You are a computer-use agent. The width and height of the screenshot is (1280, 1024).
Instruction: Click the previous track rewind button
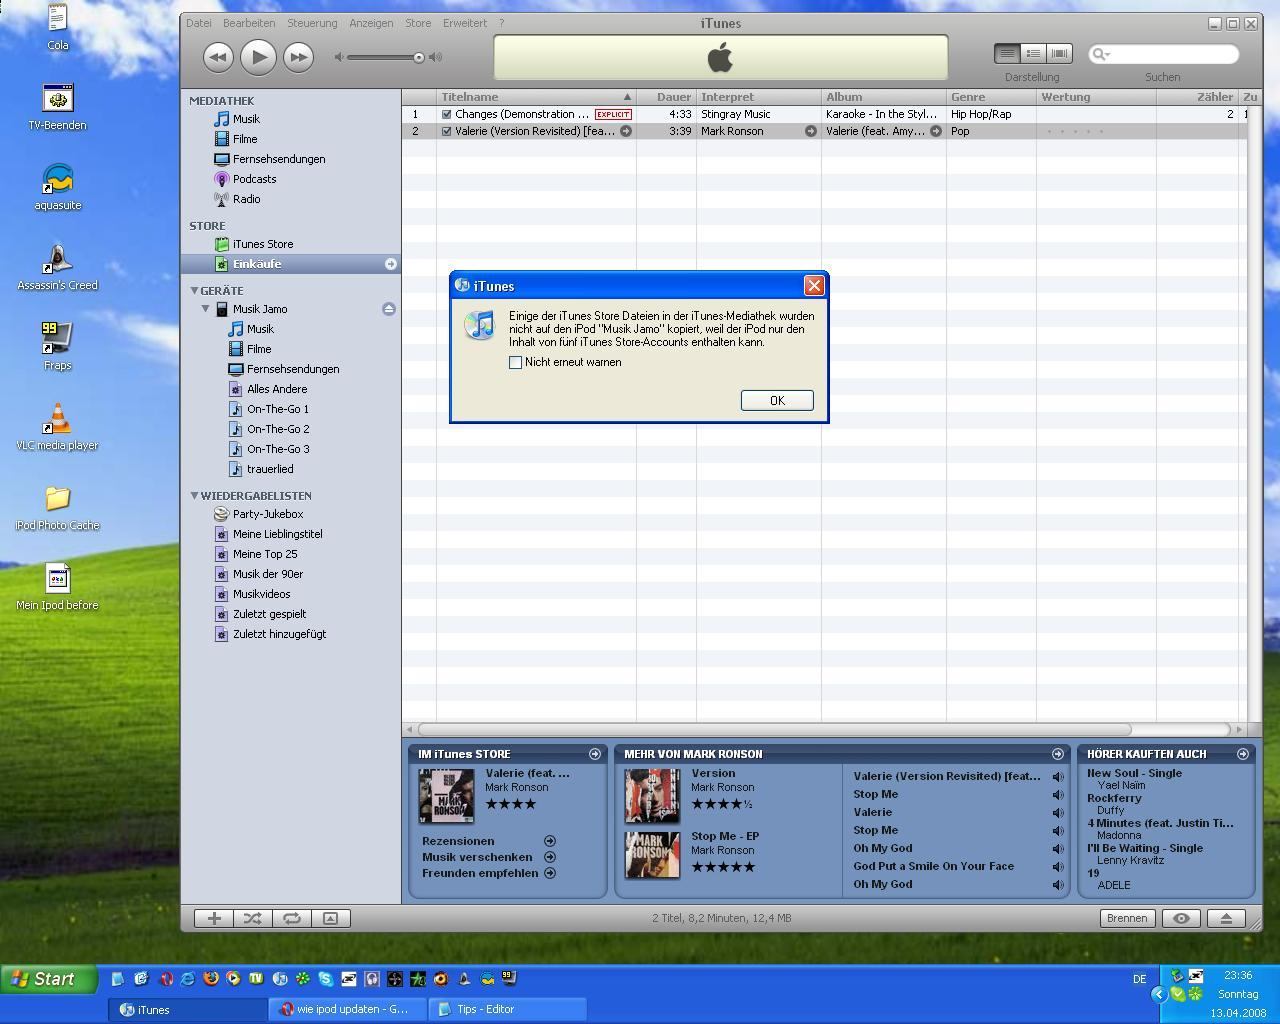click(218, 57)
